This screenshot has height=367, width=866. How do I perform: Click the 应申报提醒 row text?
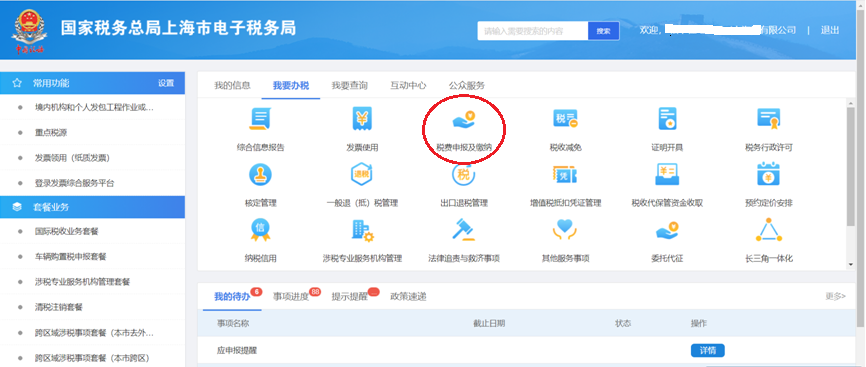pyautogui.click(x=237, y=350)
